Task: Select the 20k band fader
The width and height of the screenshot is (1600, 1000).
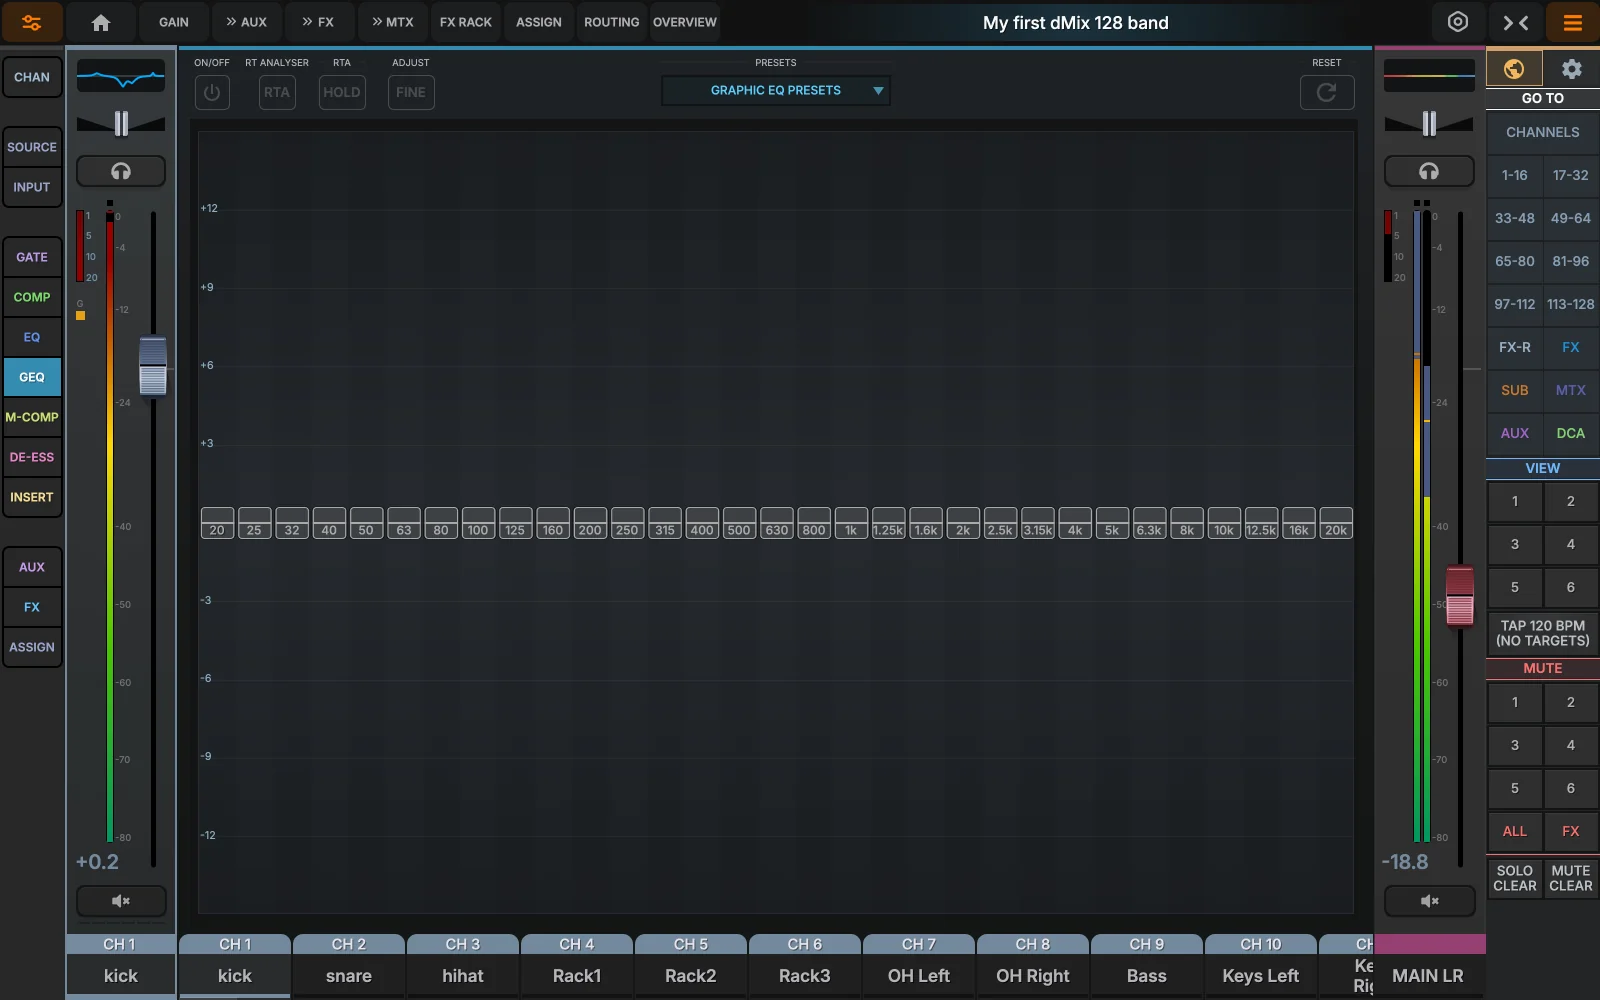Action: (1336, 523)
